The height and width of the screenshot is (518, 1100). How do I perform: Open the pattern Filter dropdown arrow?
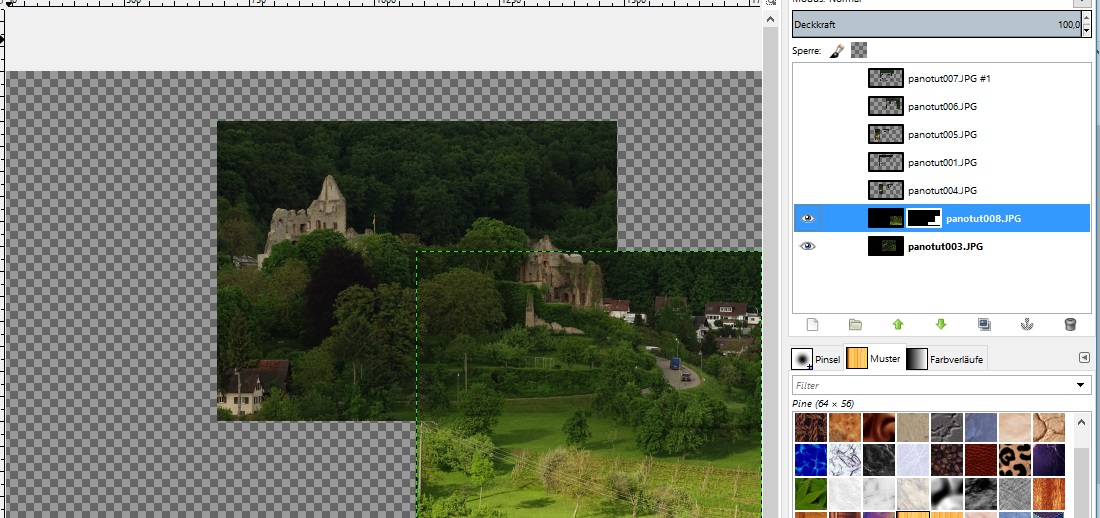[x=1081, y=385]
